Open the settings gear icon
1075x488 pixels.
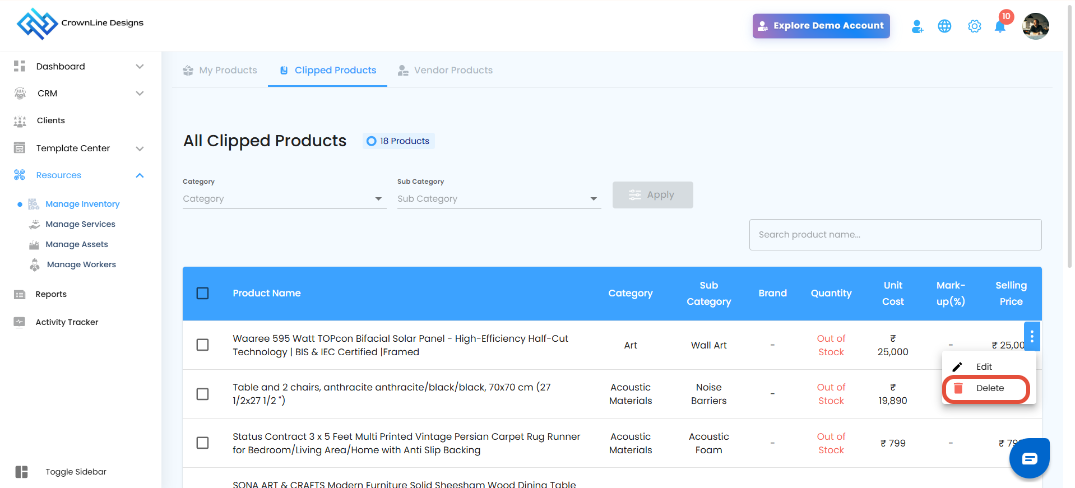(974, 26)
